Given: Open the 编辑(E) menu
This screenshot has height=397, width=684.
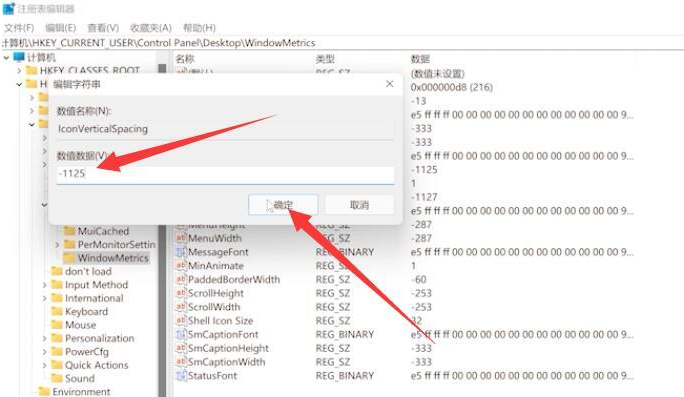Looking at the screenshot, I should [x=61, y=28].
